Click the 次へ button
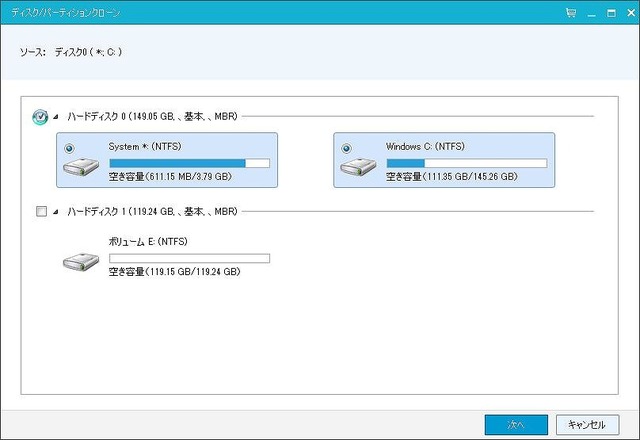Image resolution: width=640 pixels, height=440 pixels. click(x=516, y=425)
